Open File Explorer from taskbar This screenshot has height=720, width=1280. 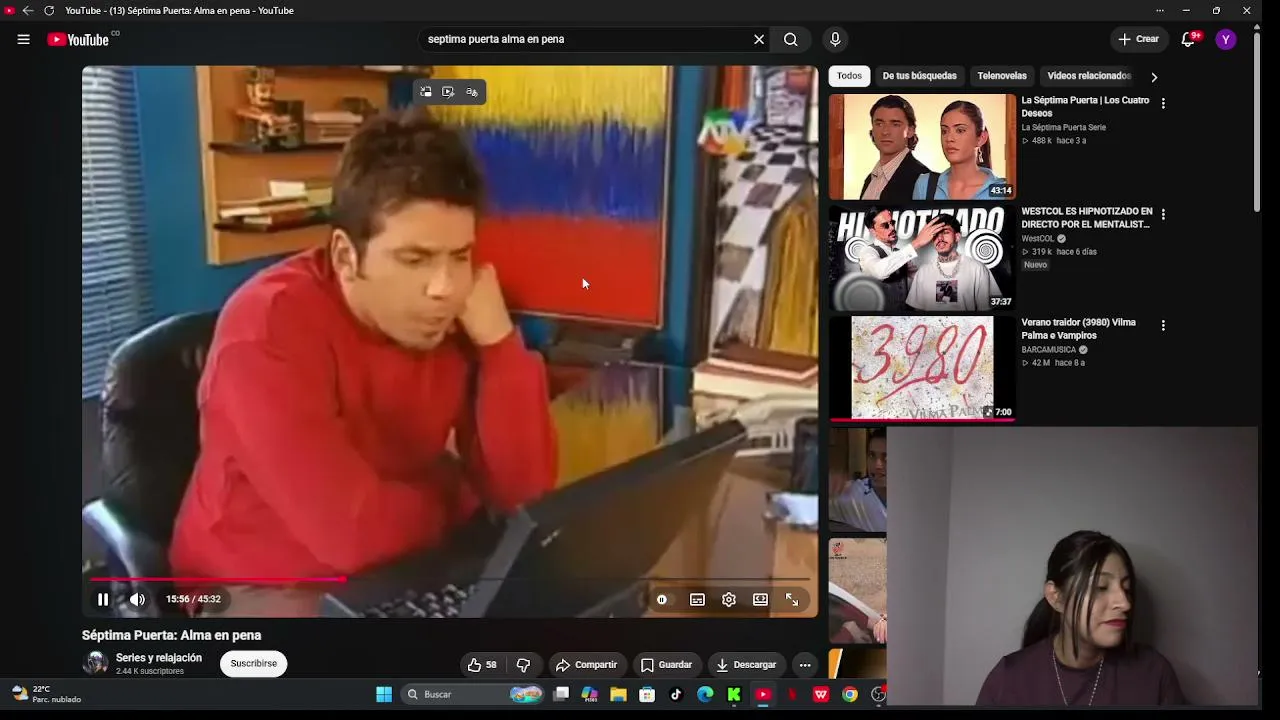pos(618,694)
